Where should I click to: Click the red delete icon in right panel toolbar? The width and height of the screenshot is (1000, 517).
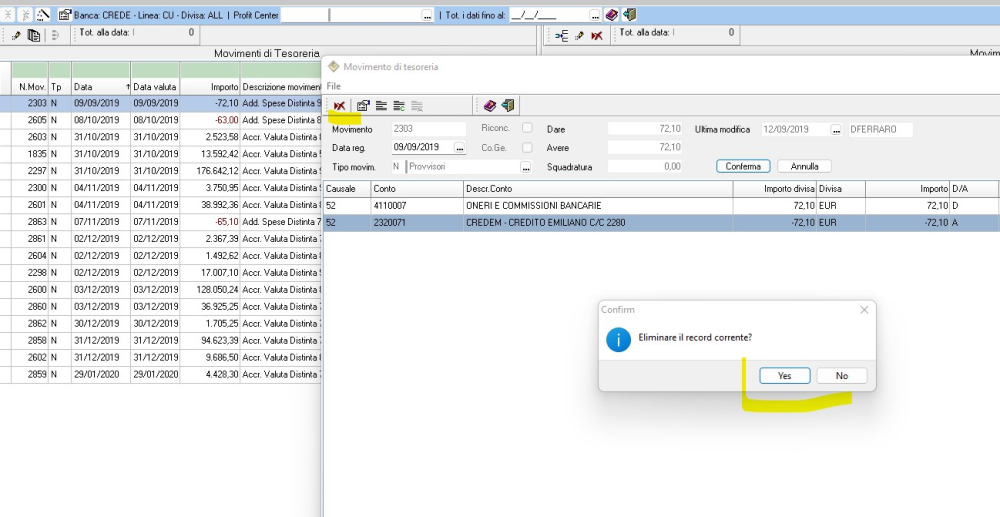(x=596, y=35)
